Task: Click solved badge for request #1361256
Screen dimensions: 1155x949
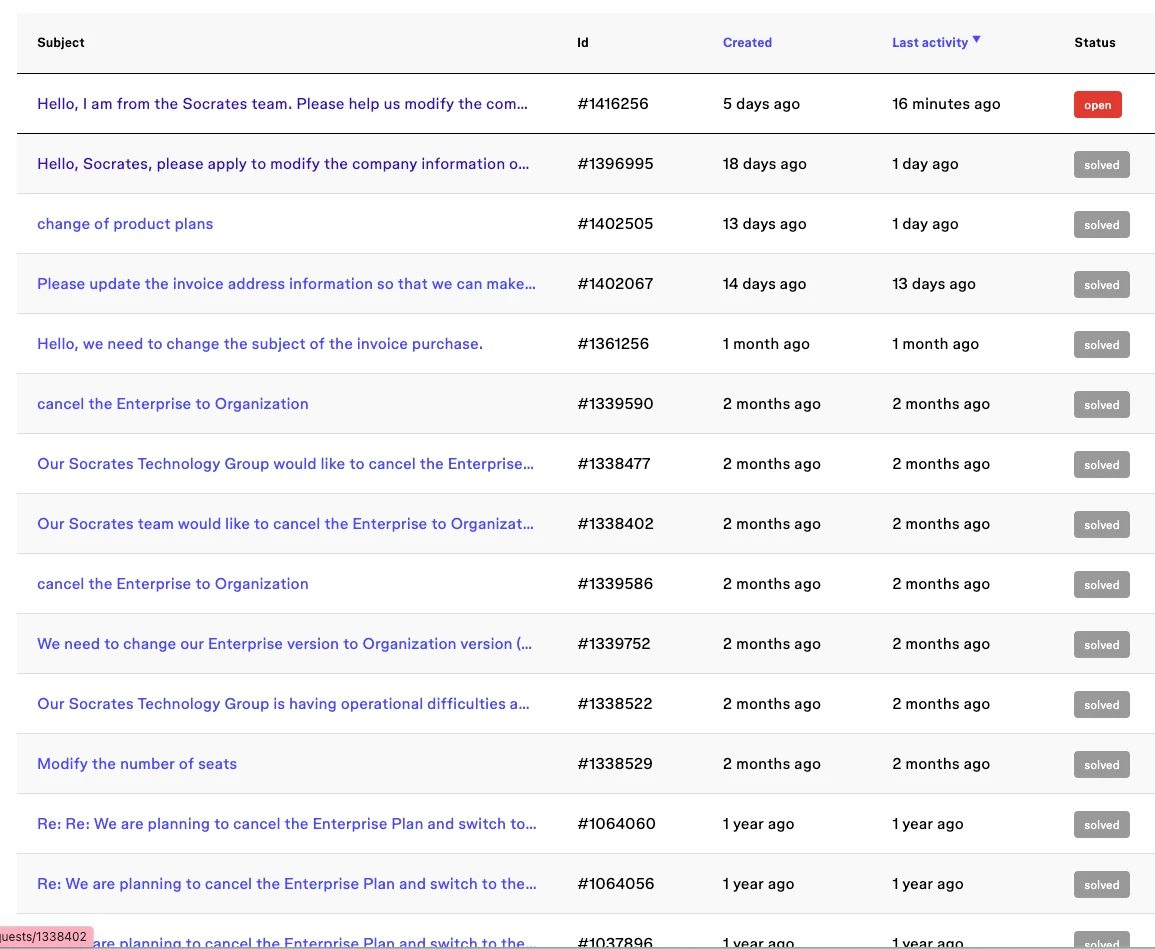Action: click(x=1101, y=345)
